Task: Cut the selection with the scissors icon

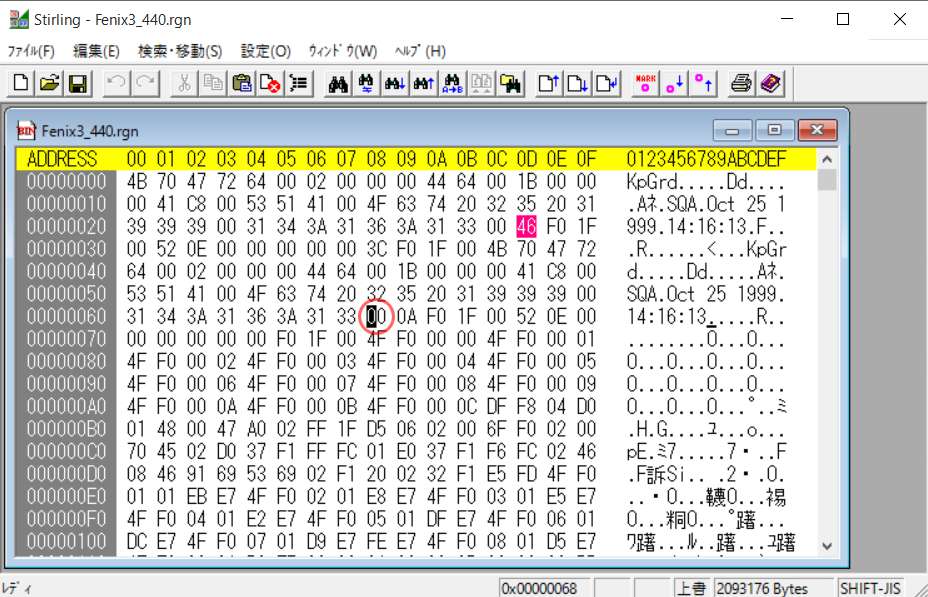Action: [x=184, y=83]
